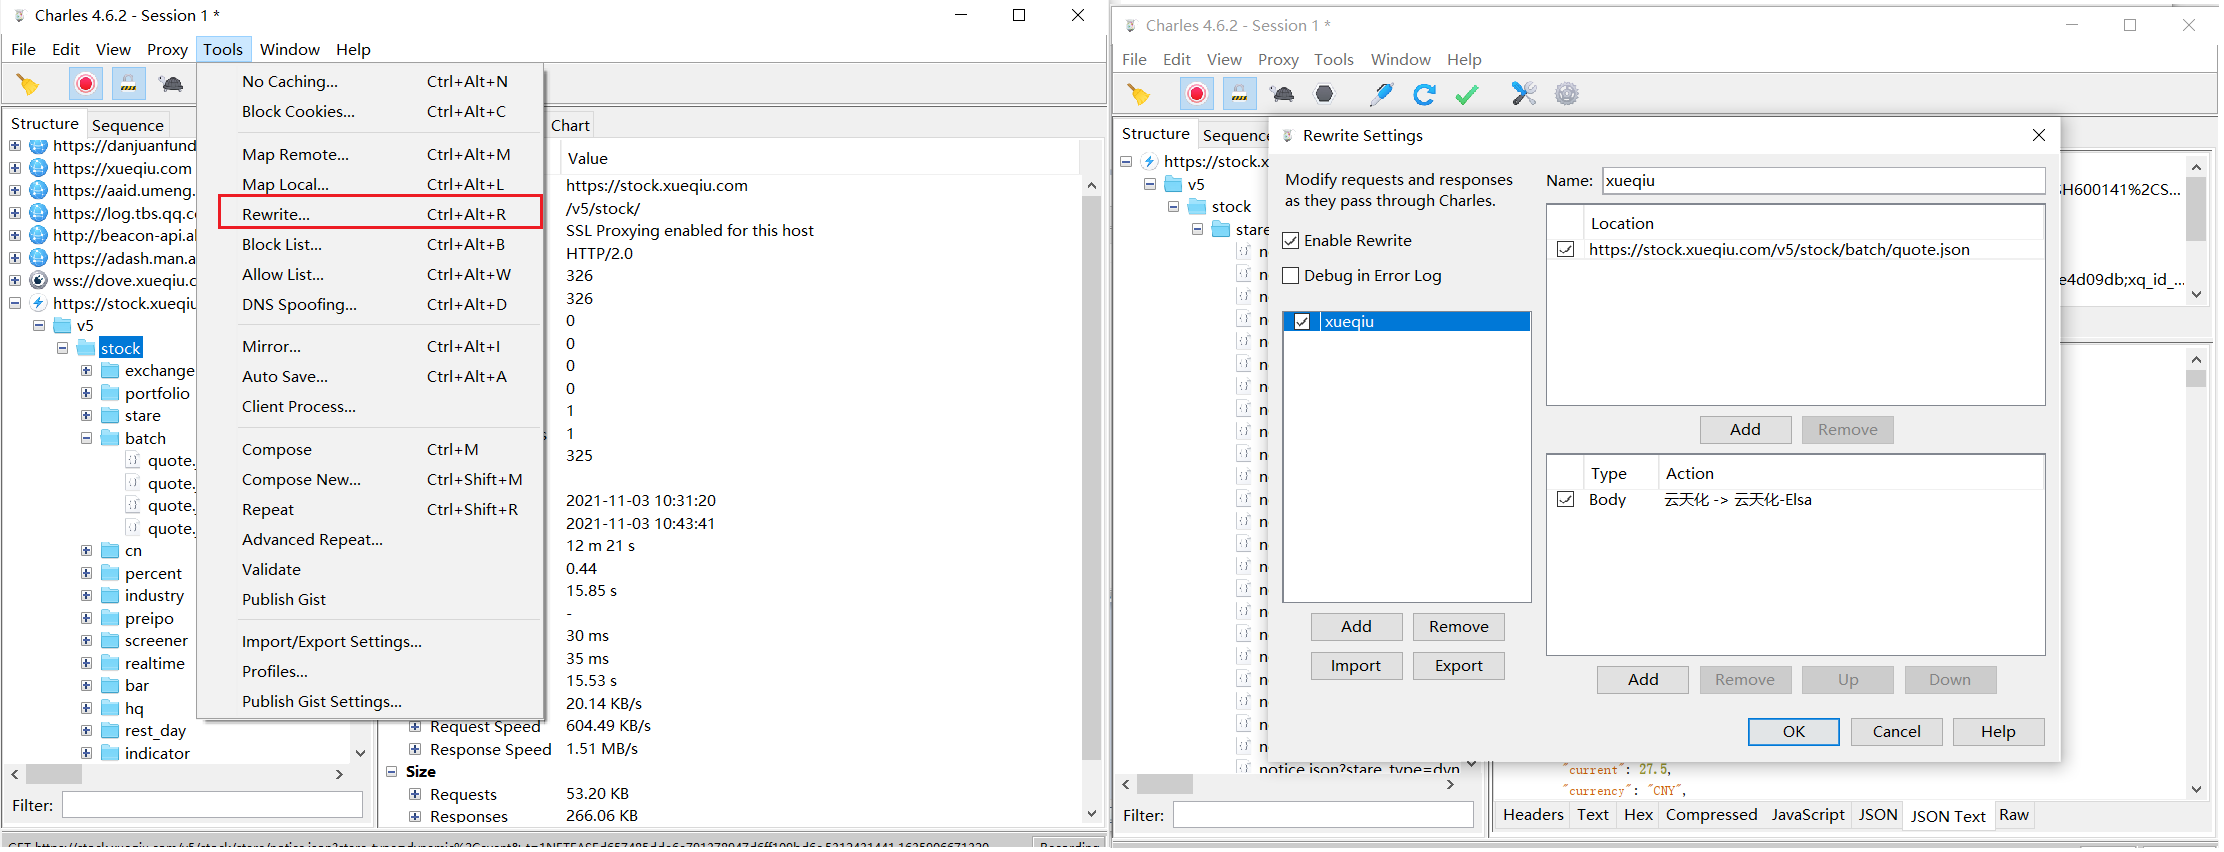Click Add button below the Type/Action rules table

[x=1643, y=680]
